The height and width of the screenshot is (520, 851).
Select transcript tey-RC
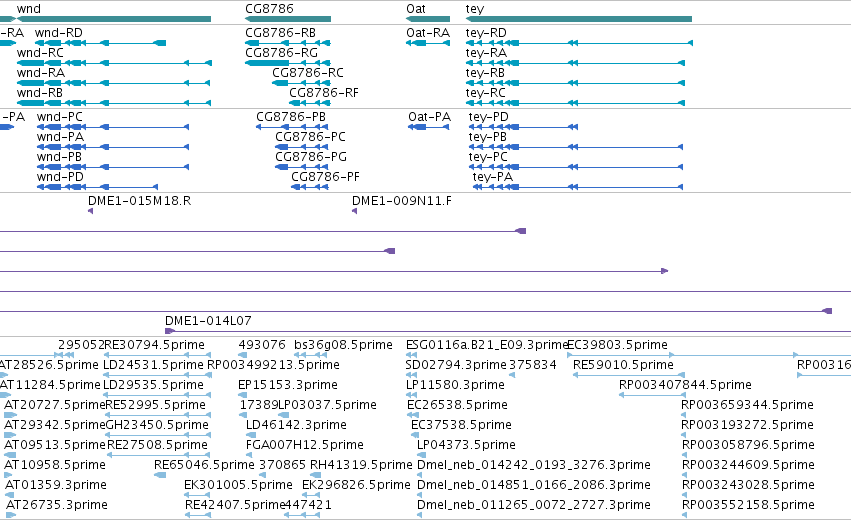[486, 93]
